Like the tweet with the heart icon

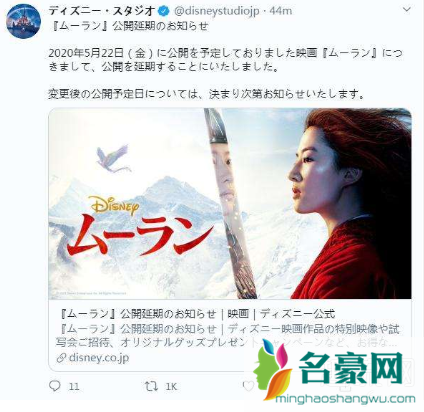coord(248,386)
